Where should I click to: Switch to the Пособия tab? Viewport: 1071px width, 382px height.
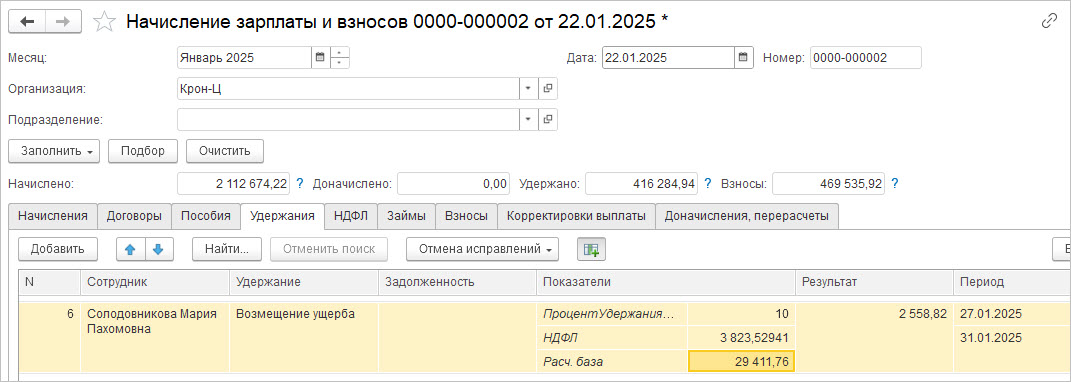(206, 216)
